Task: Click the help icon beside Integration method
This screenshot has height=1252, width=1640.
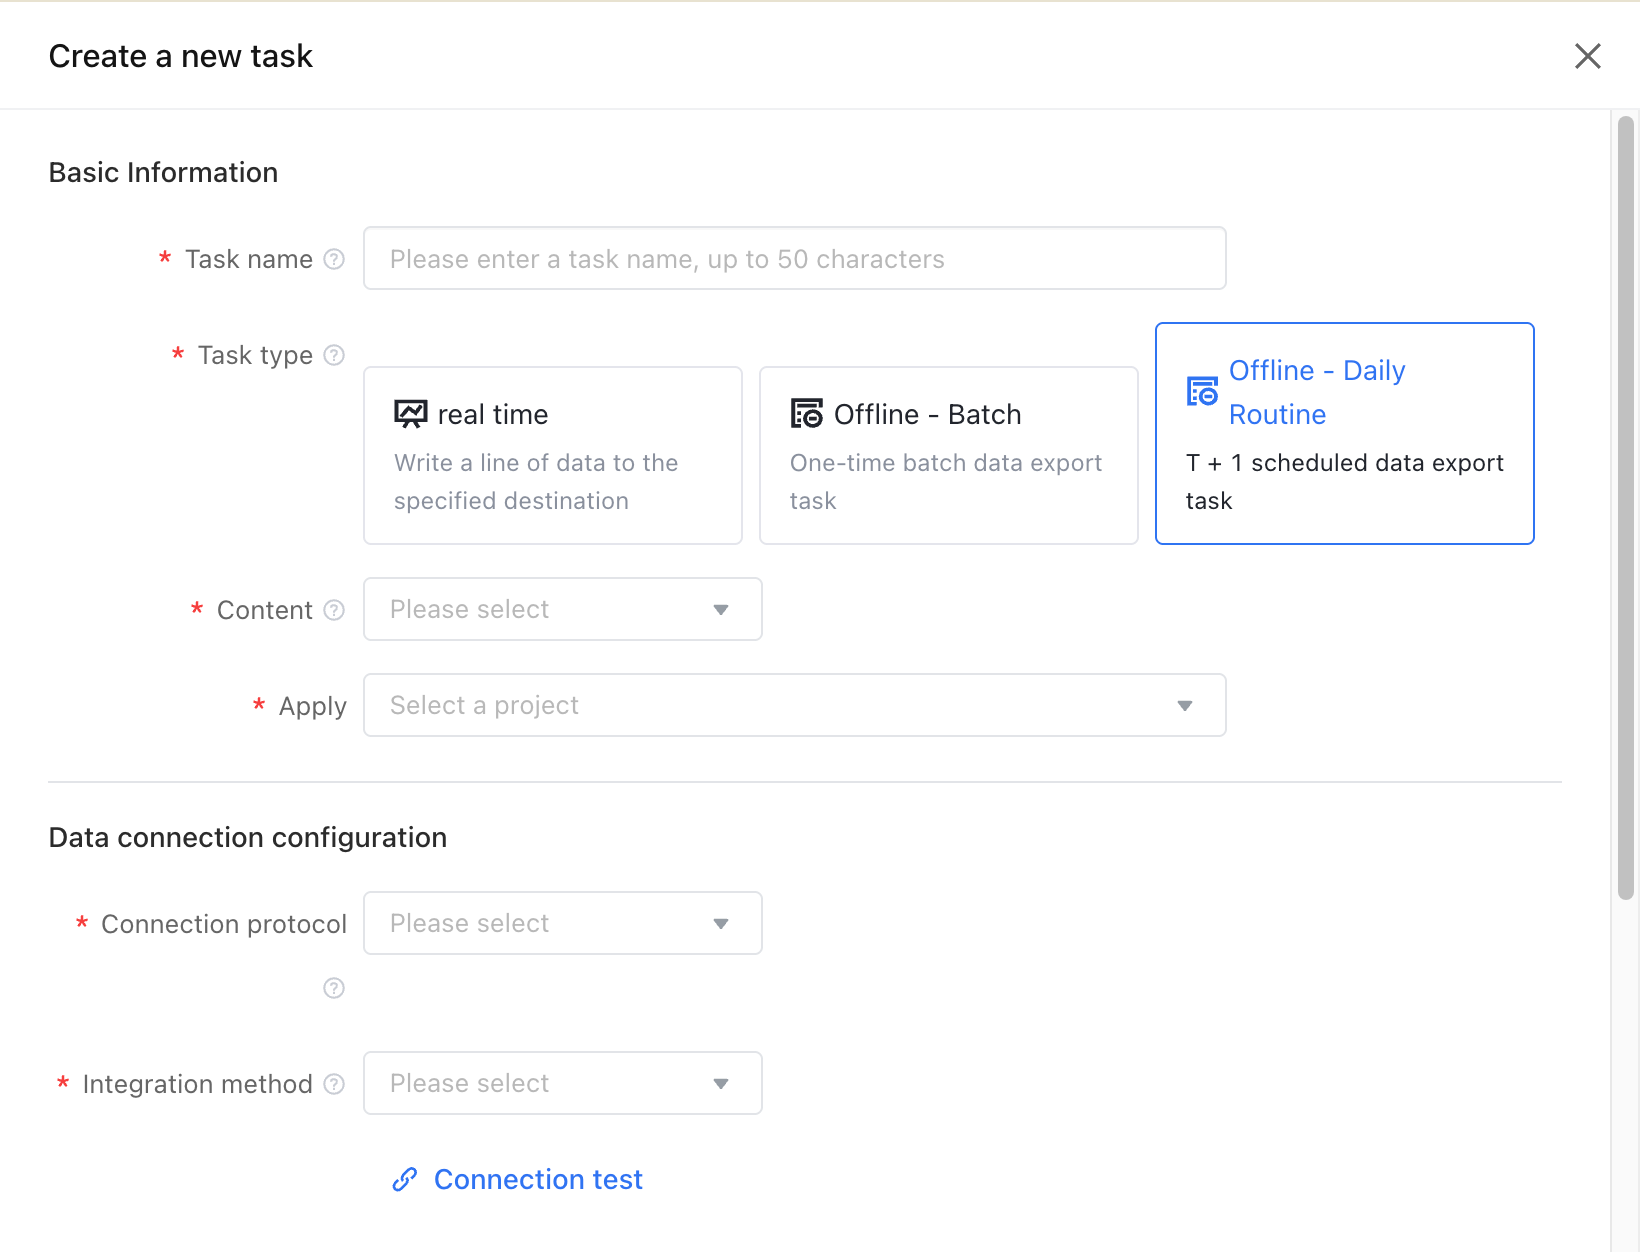Action: tap(334, 1084)
